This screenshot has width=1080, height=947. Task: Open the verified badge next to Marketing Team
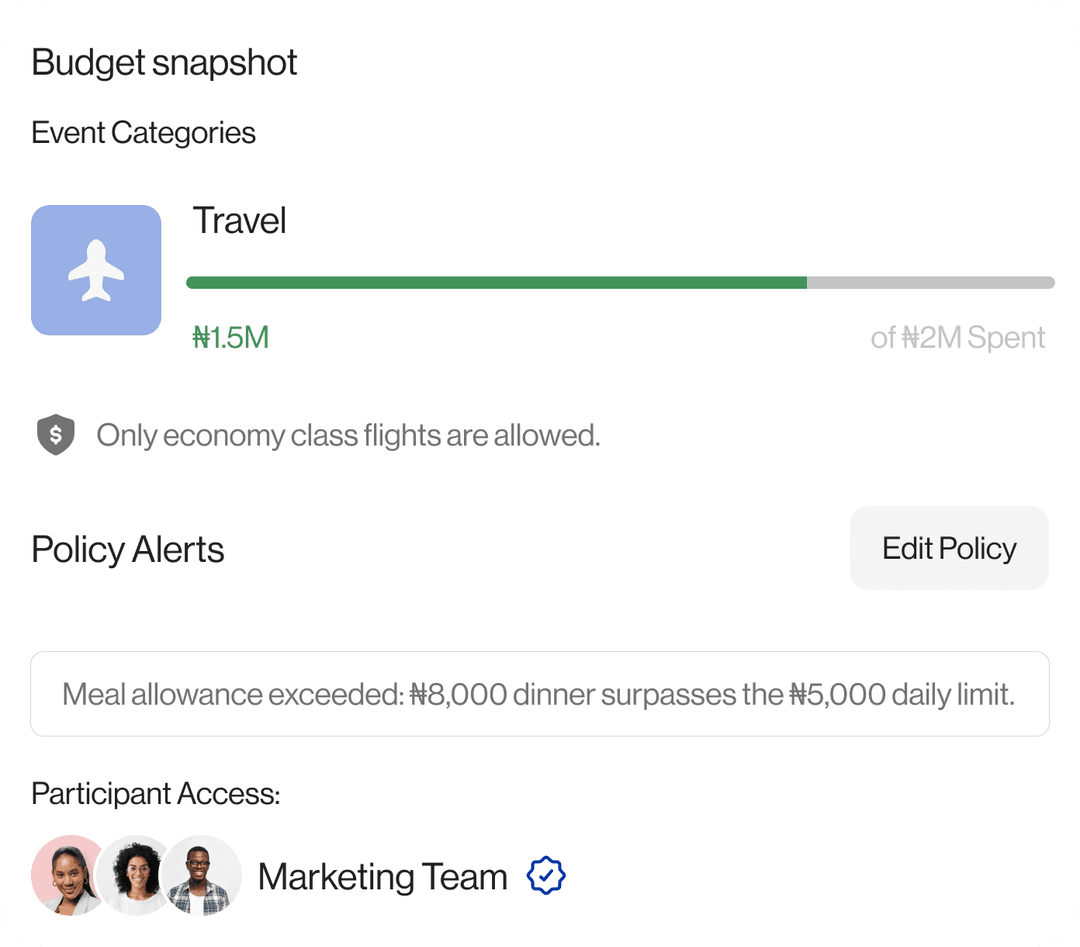pos(545,875)
